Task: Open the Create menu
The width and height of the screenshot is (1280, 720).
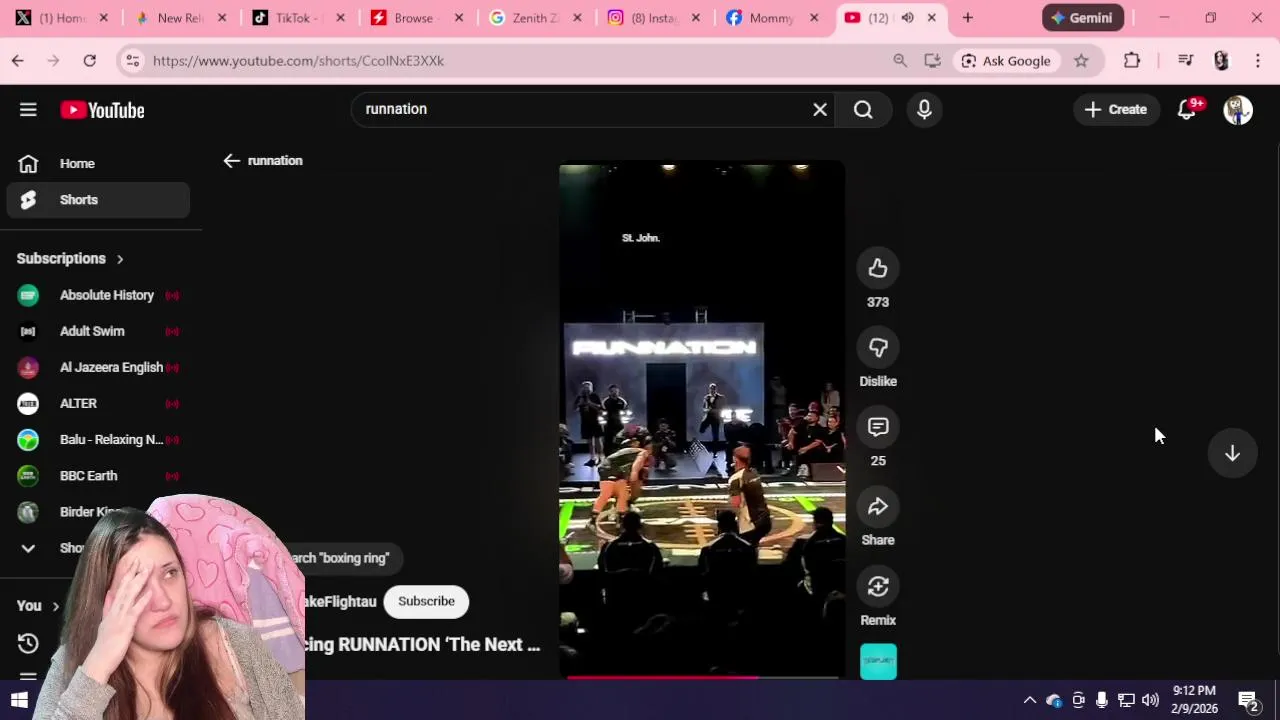Action: [x=1116, y=109]
